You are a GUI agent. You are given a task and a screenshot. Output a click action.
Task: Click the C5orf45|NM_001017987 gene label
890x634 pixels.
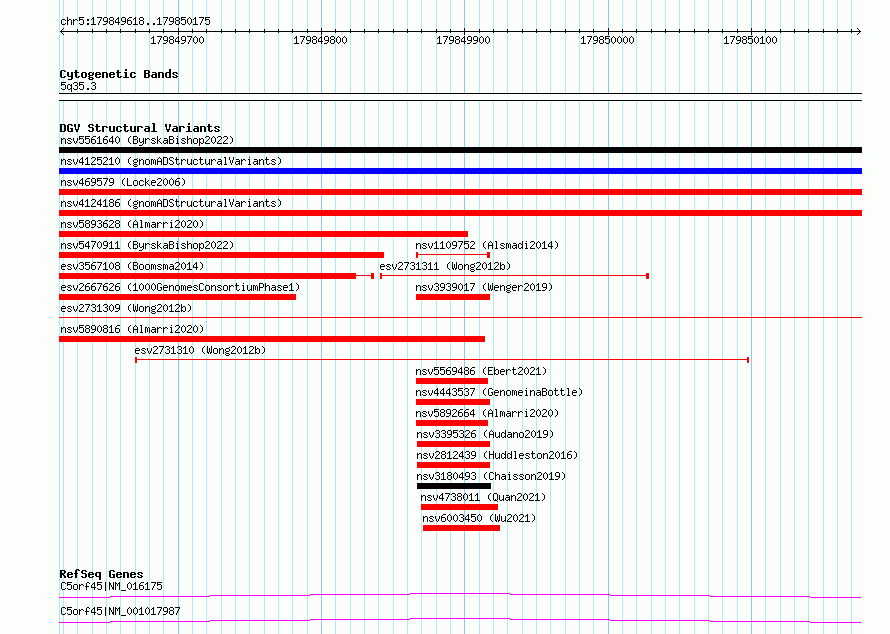tap(120, 611)
